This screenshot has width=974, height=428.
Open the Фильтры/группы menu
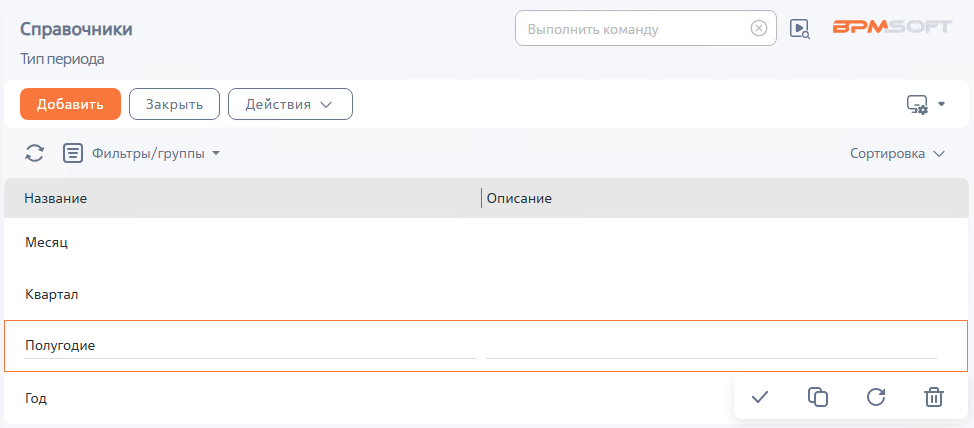[155, 153]
